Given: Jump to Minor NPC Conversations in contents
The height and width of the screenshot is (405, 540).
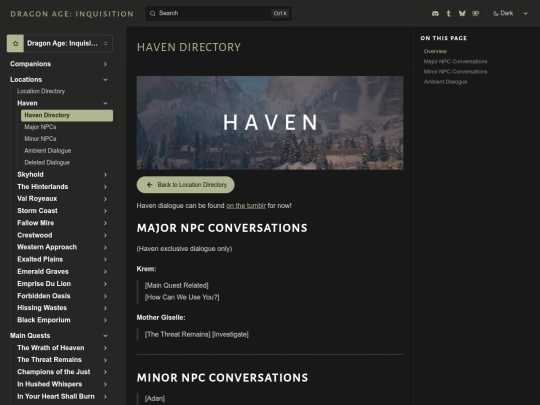Looking at the screenshot, I should point(455,72).
